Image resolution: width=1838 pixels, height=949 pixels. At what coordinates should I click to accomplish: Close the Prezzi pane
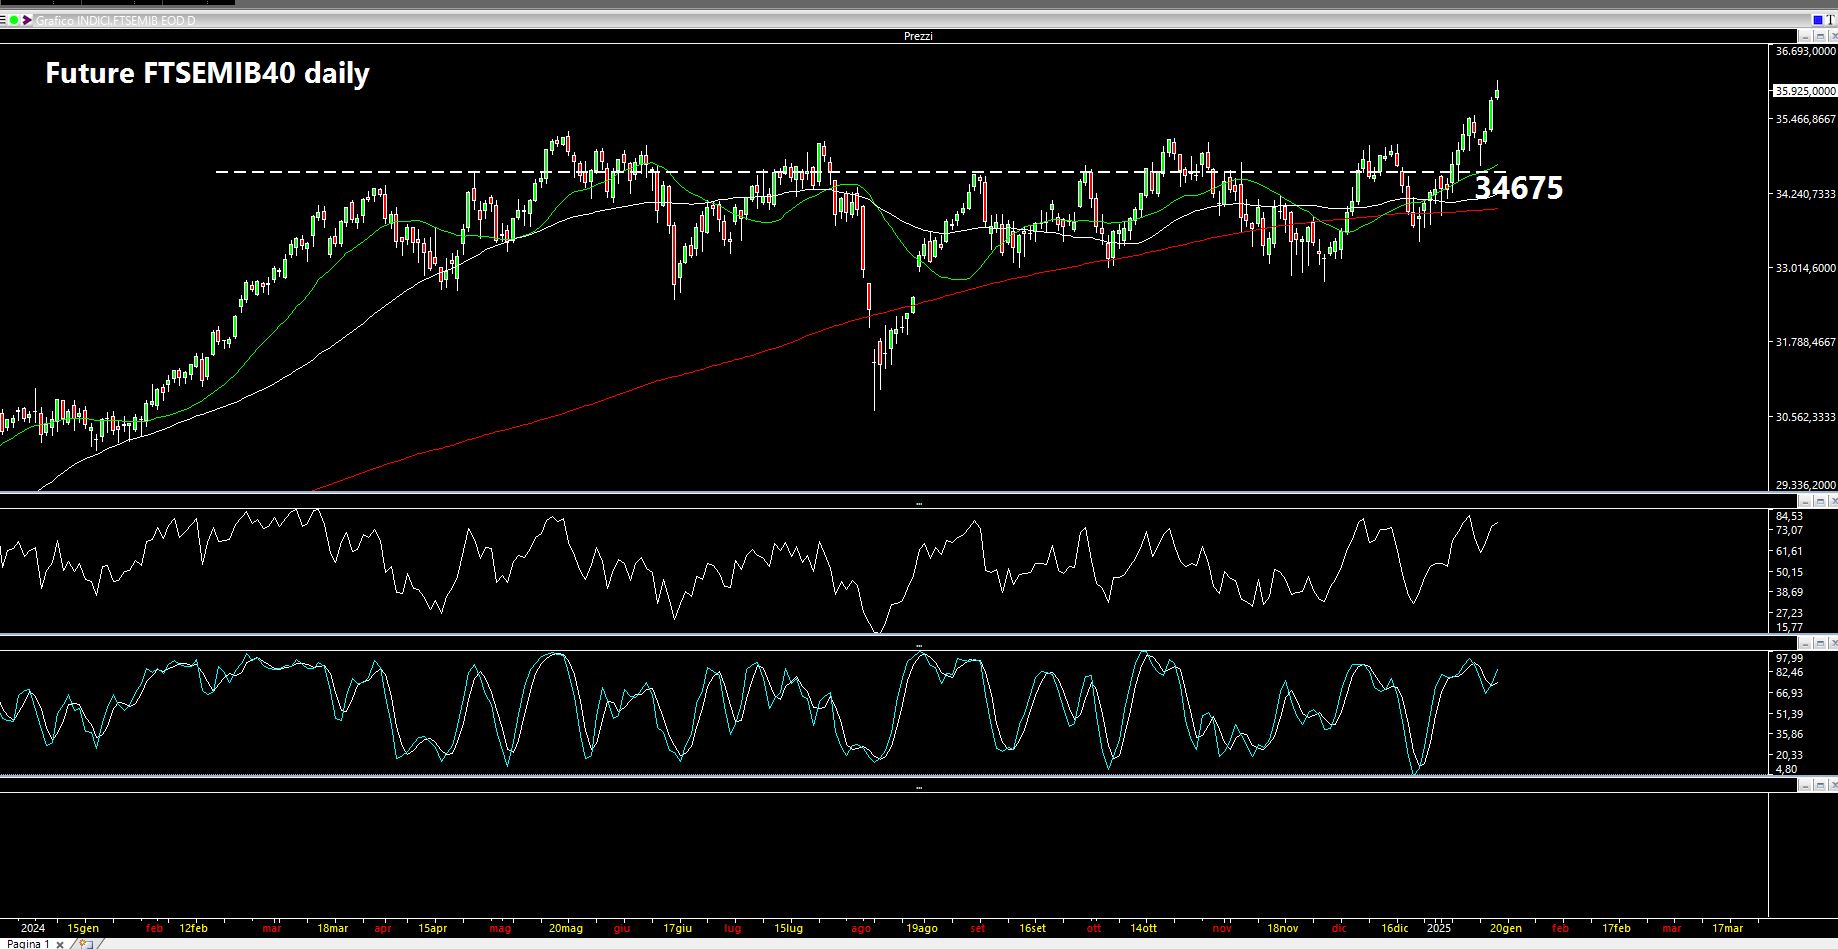(x=1833, y=36)
